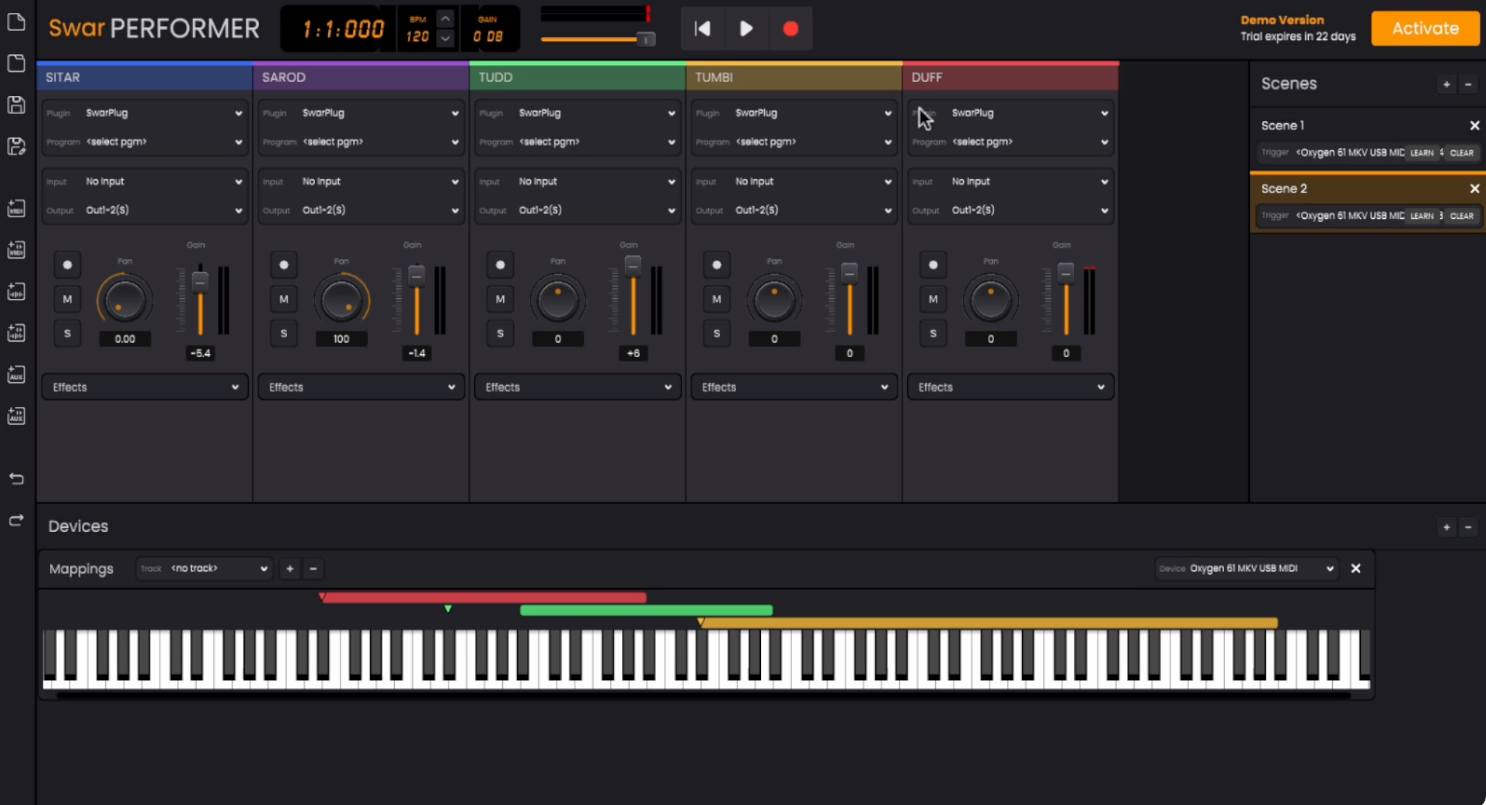The image size is (1486, 805).
Task: Arm record on the TUDD track
Action: 500,265
